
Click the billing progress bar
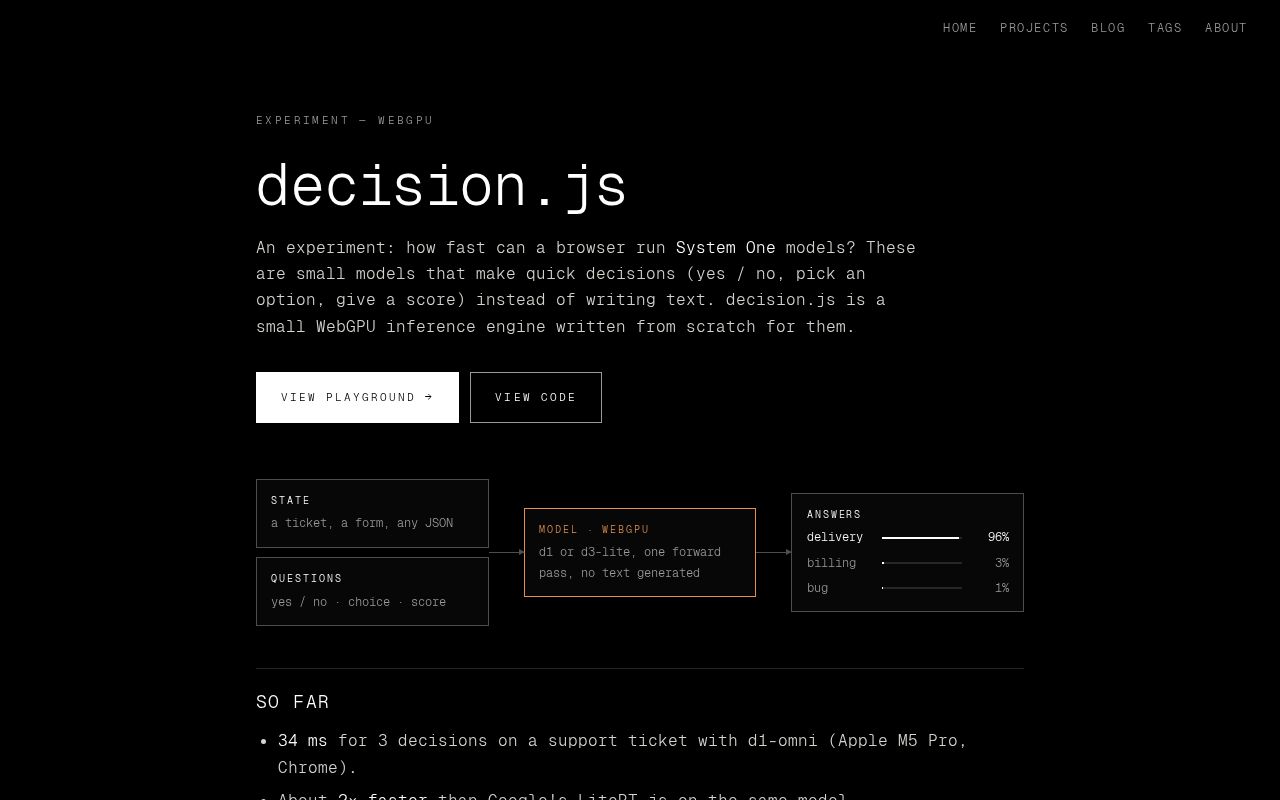[x=922, y=563]
